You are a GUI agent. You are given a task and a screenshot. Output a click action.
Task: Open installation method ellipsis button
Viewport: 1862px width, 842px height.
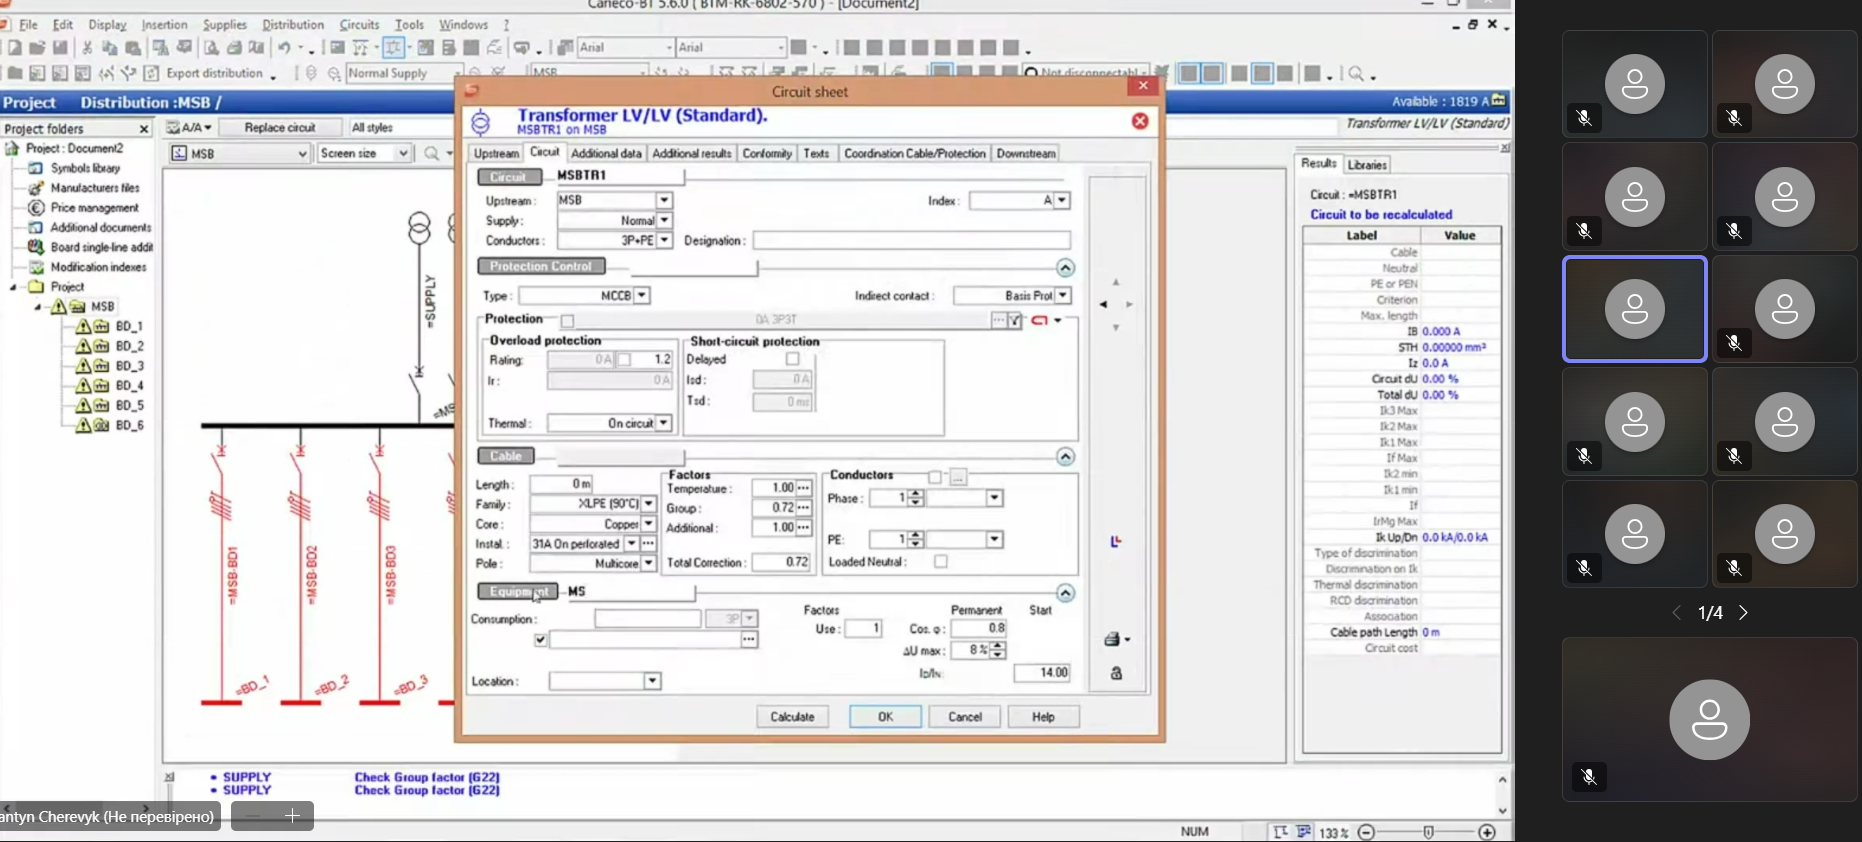[x=649, y=544]
